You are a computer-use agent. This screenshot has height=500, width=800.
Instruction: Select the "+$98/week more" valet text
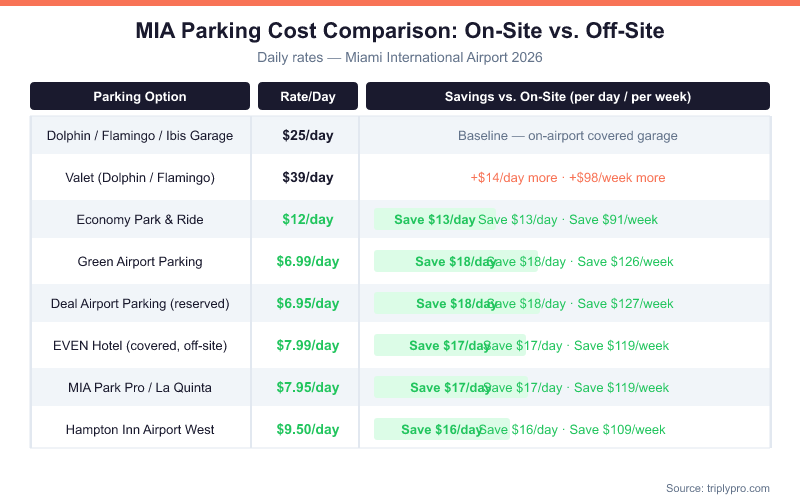click(617, 178)
